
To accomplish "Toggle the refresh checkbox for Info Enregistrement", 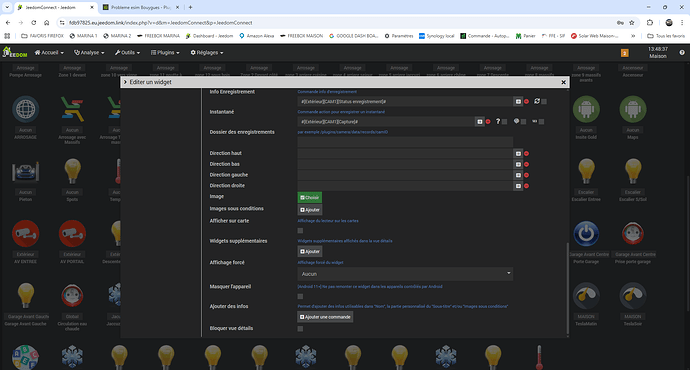I will [544, 102].
